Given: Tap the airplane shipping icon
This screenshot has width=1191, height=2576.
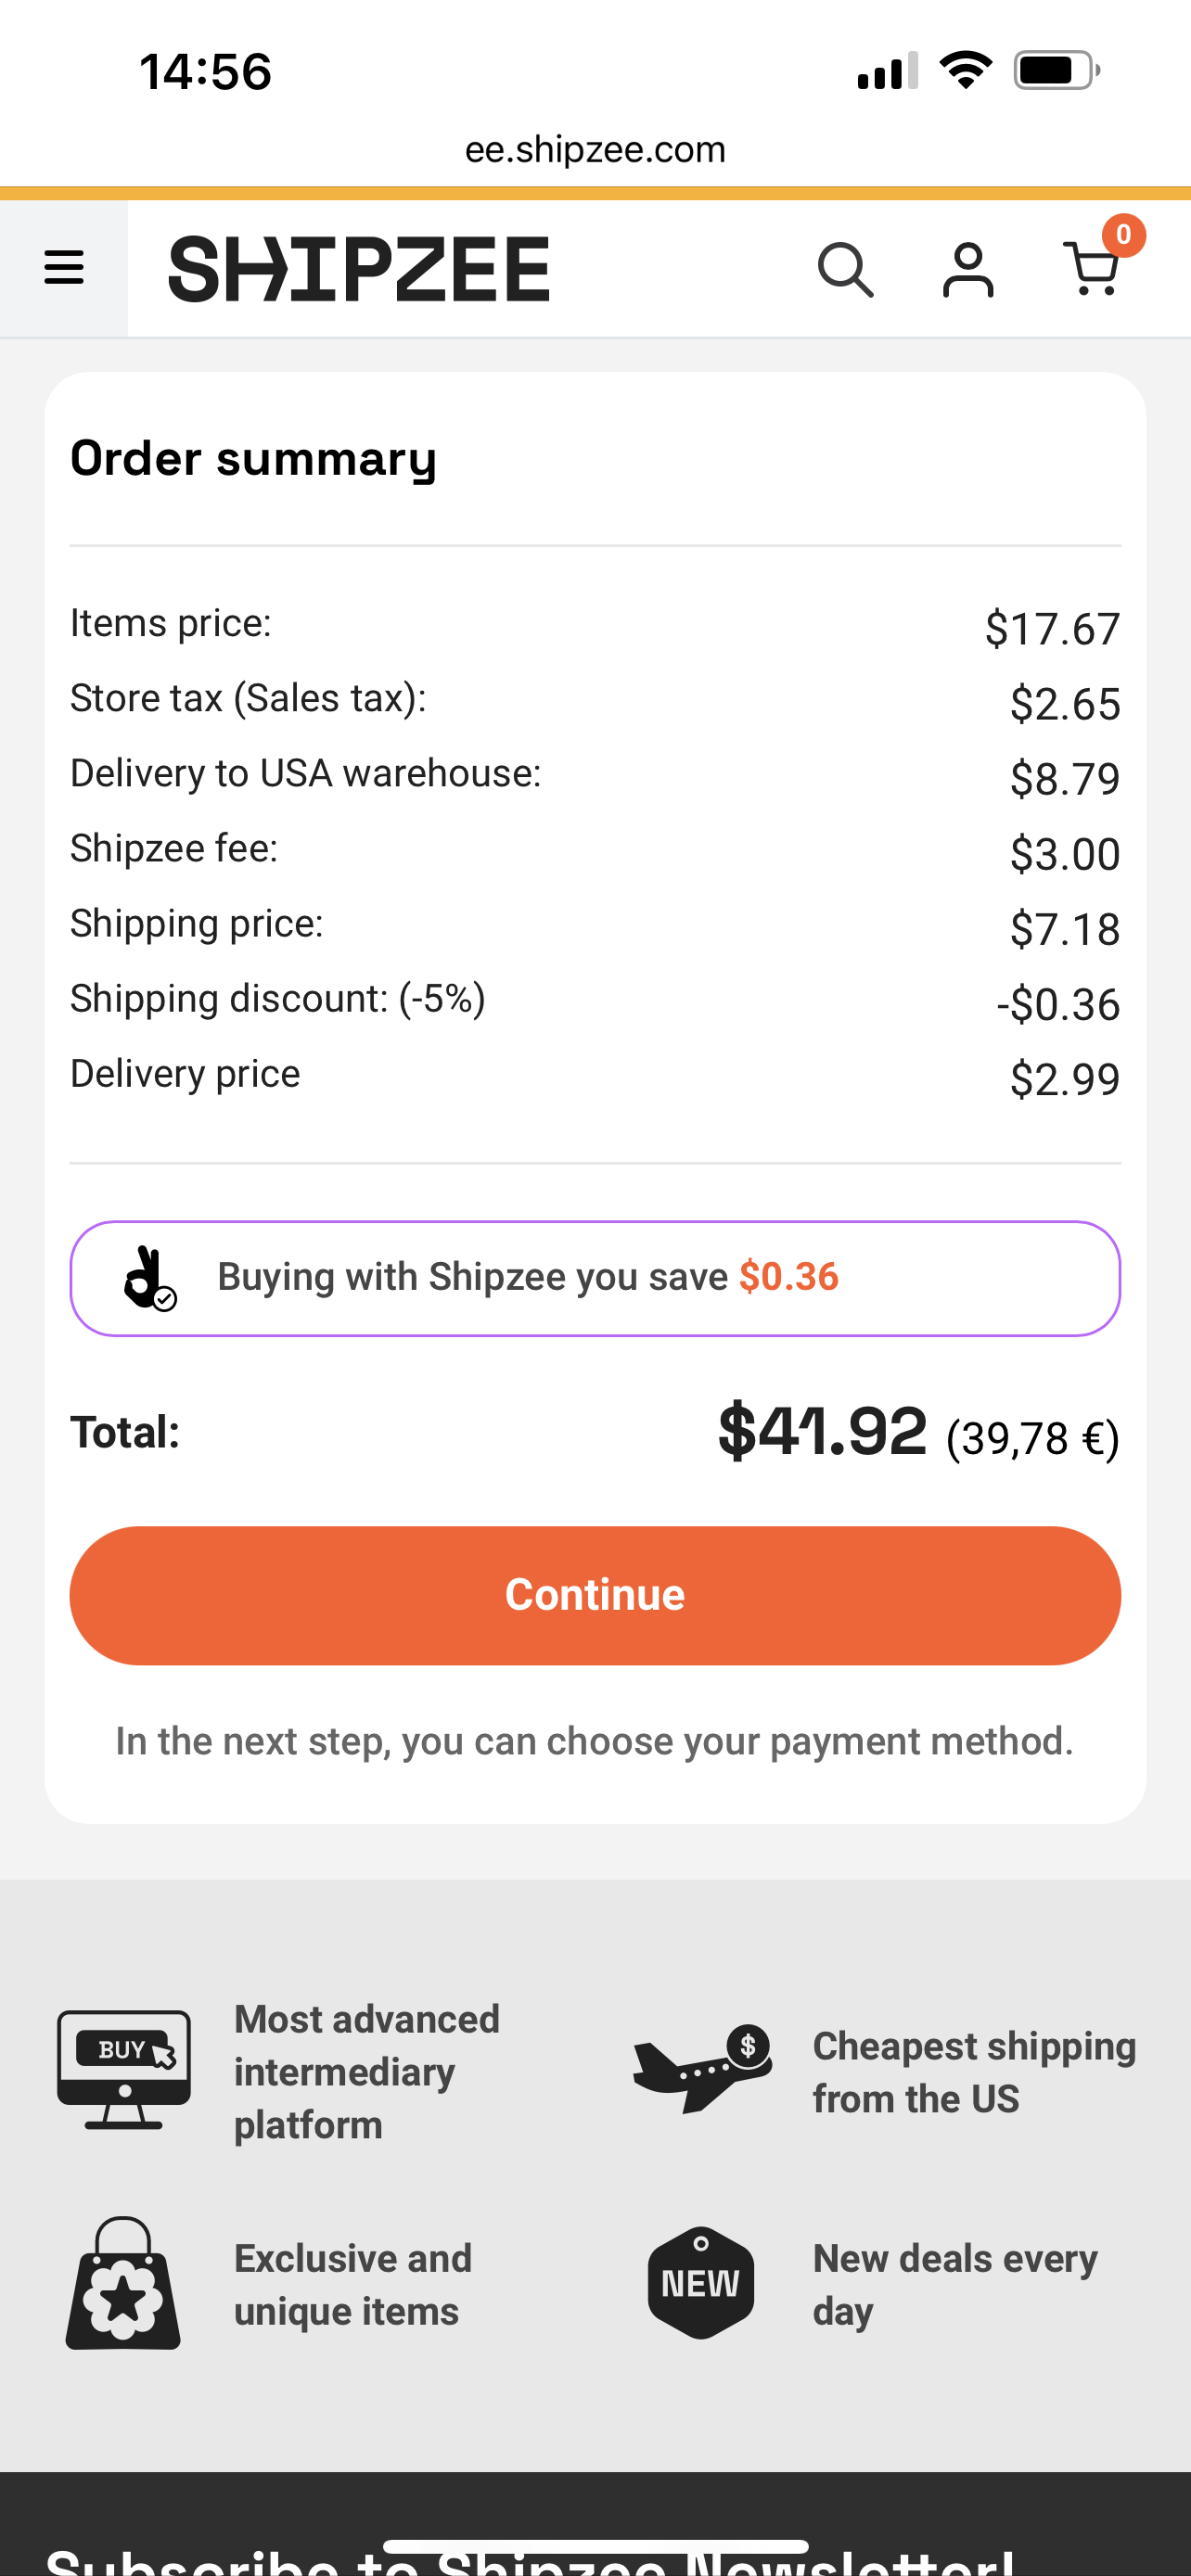Looking at the screenshot, I should coord(702,2070).
